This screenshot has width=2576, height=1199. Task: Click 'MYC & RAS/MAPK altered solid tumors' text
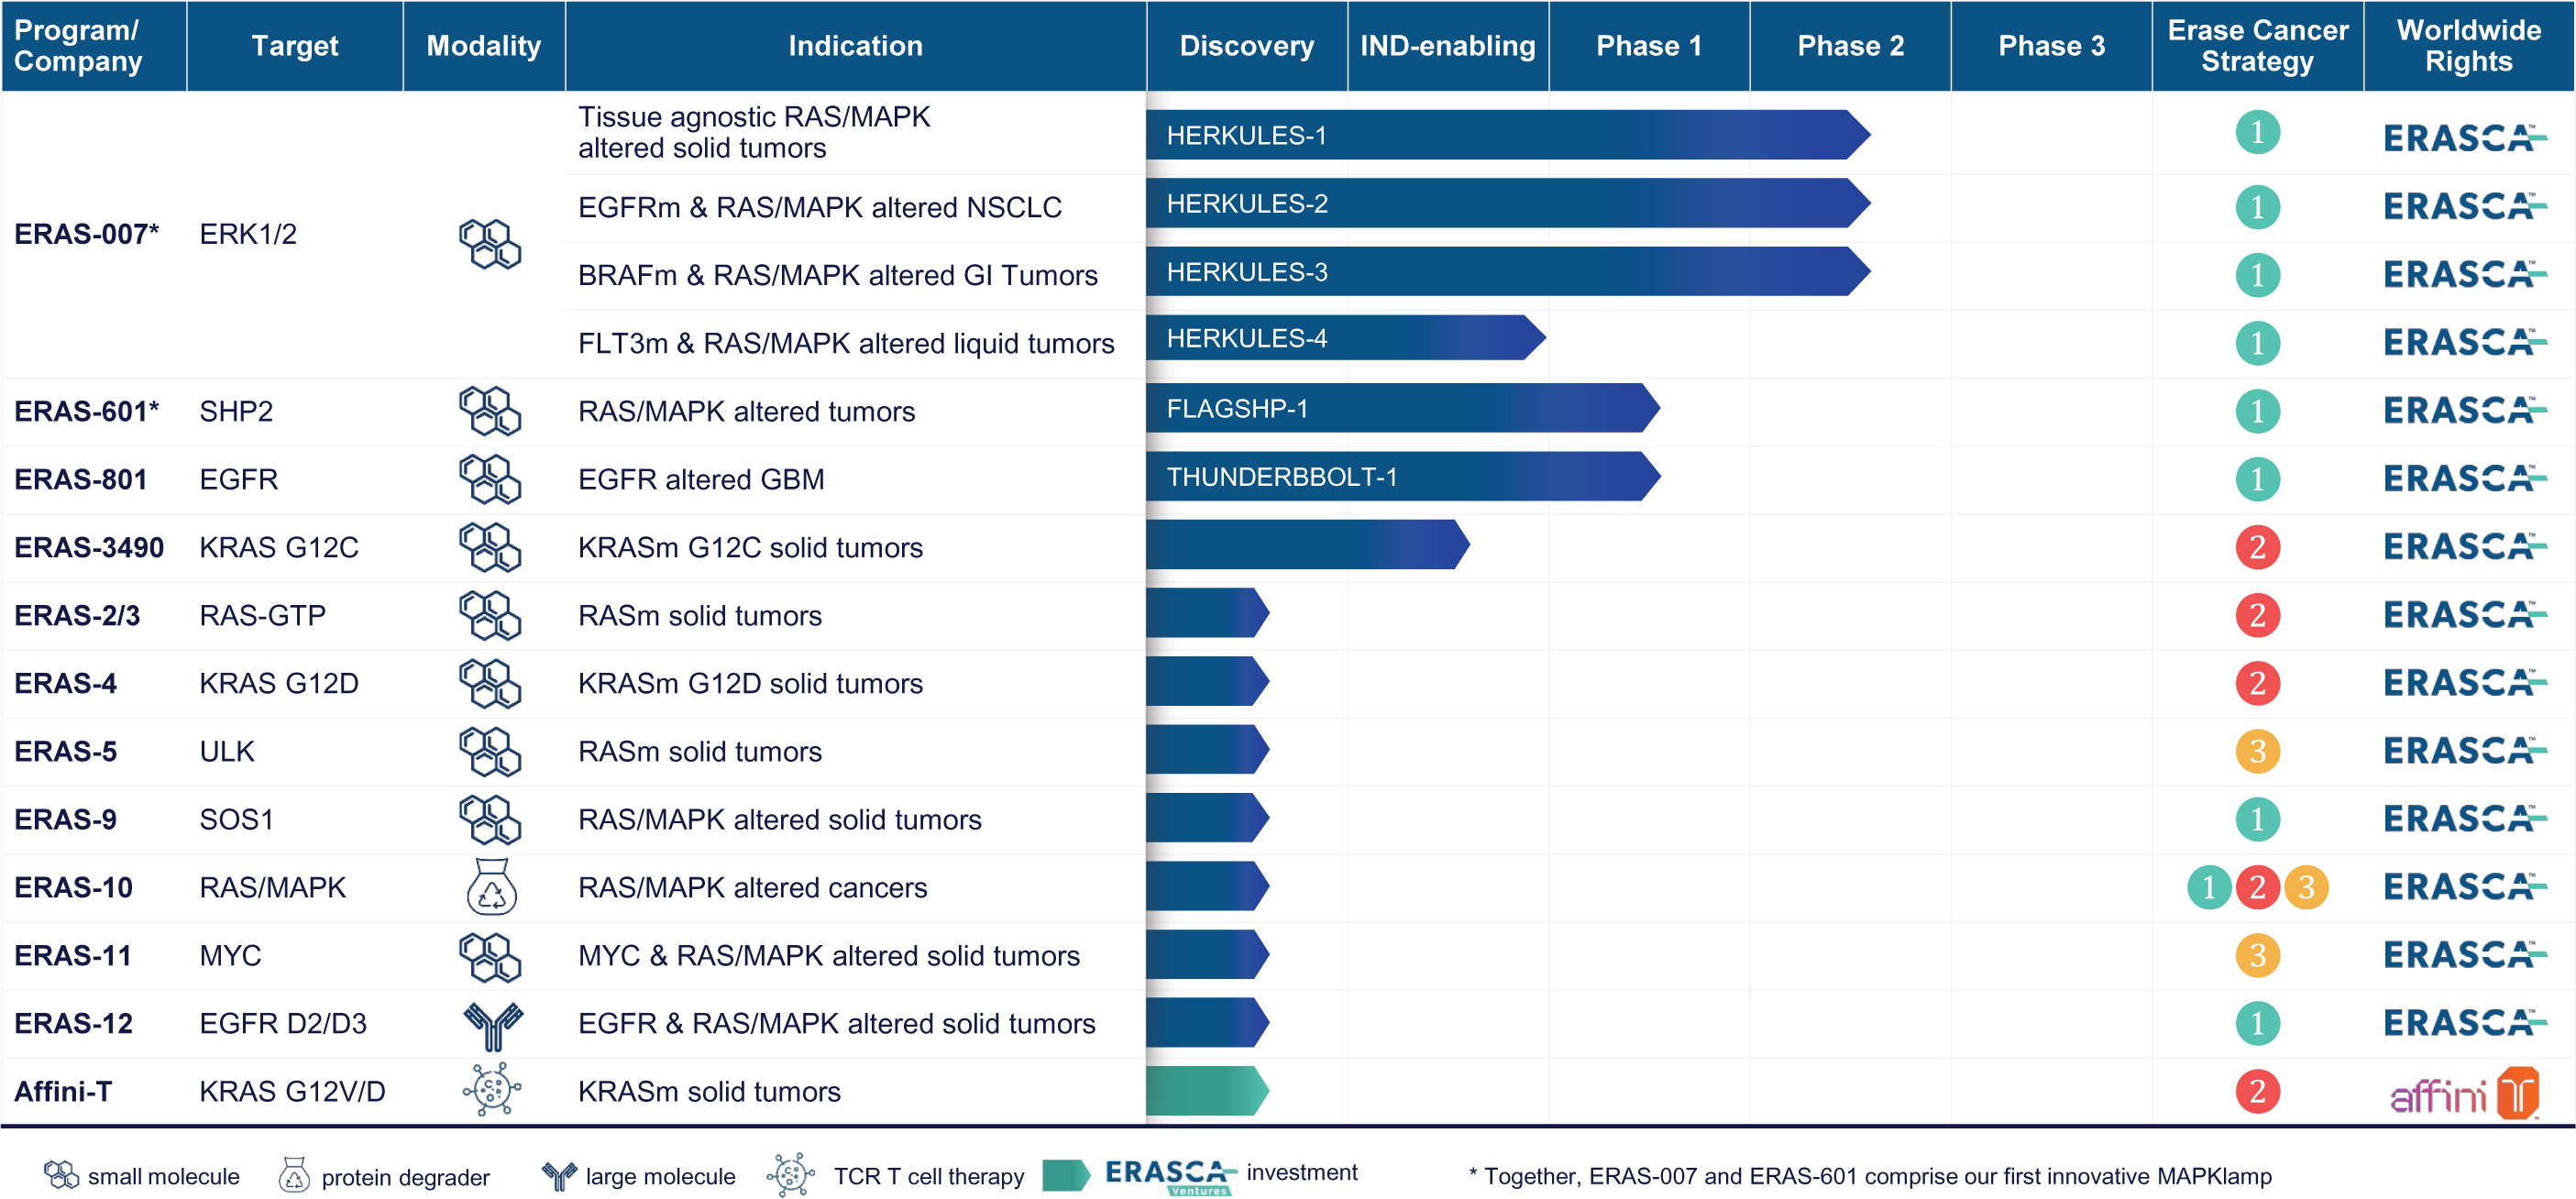pos(829,955)
